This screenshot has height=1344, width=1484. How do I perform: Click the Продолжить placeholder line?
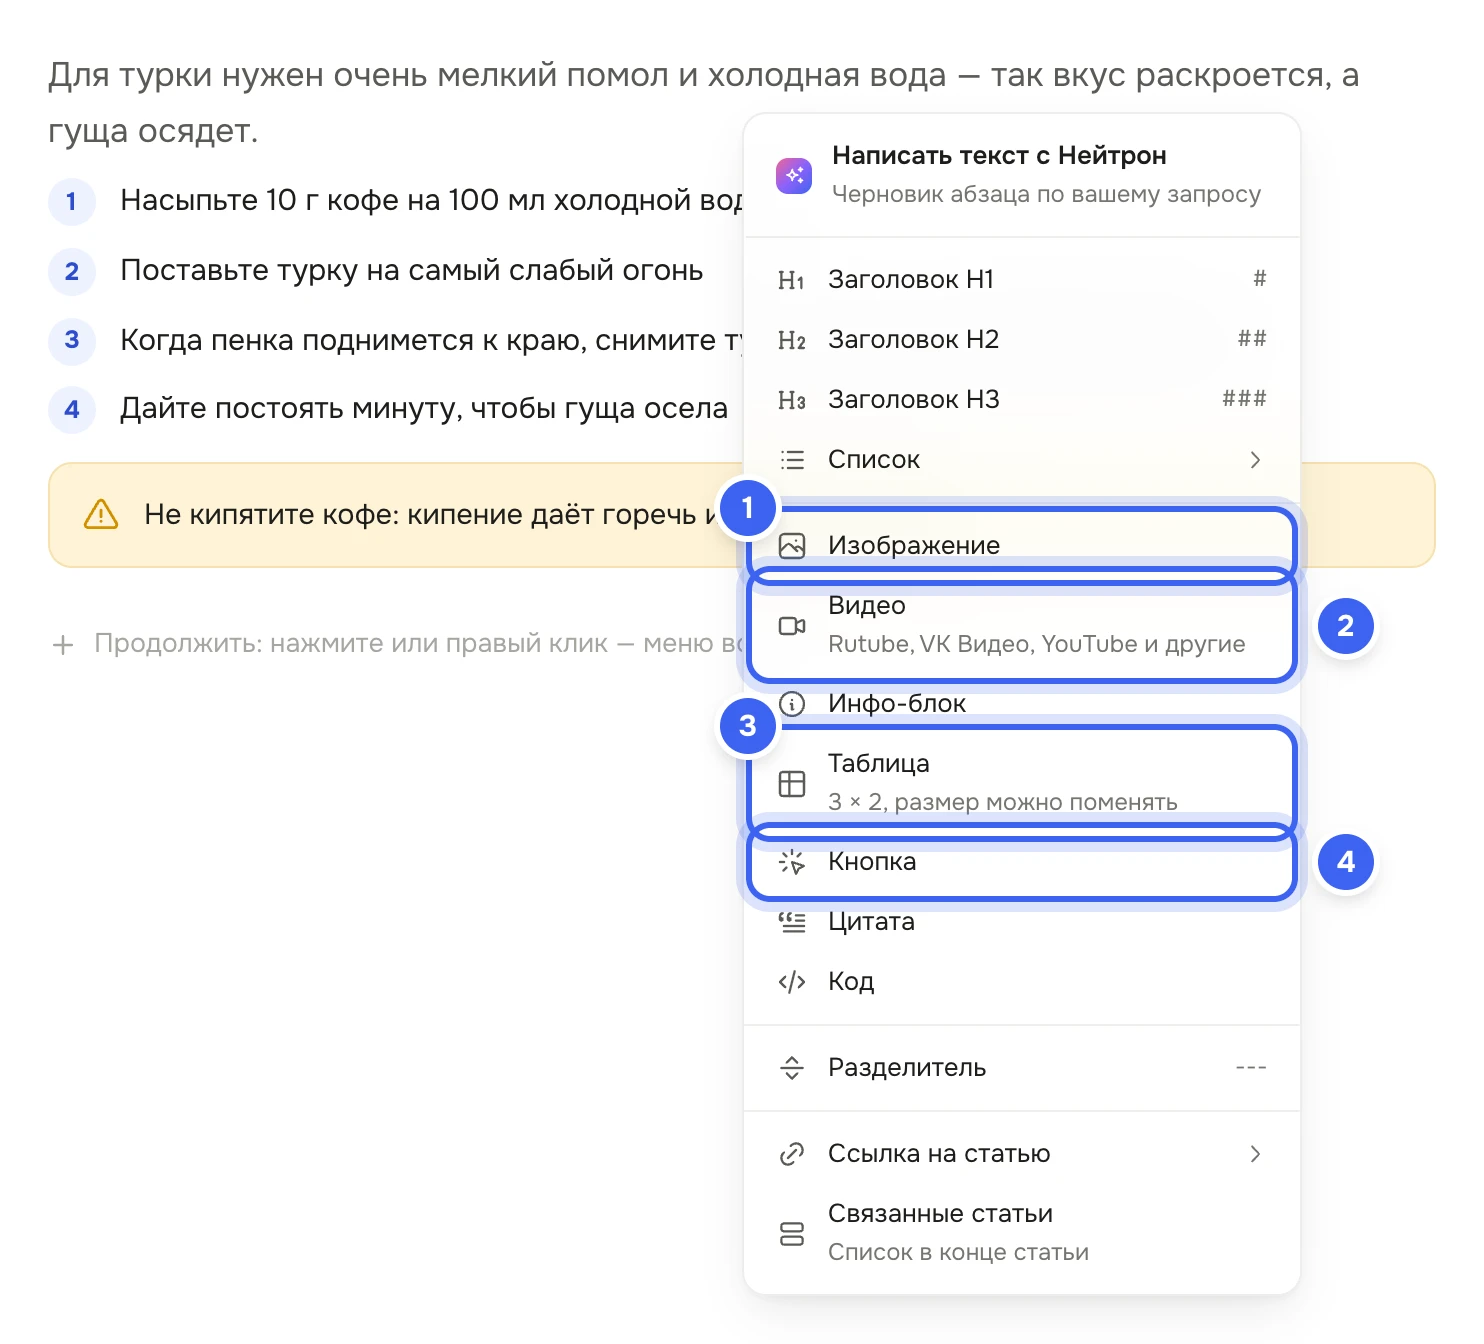click(397, 644)
